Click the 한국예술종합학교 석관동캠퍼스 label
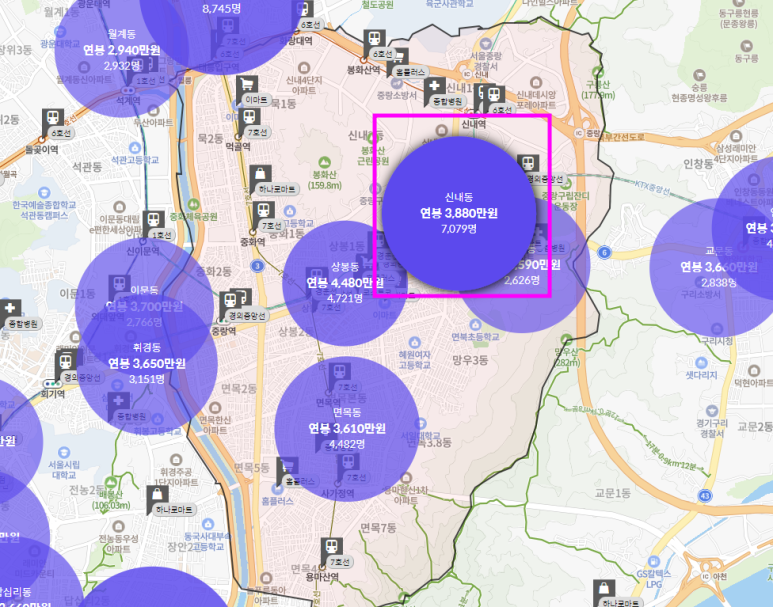This screenshot has width=773, height=607. (45, 210)
